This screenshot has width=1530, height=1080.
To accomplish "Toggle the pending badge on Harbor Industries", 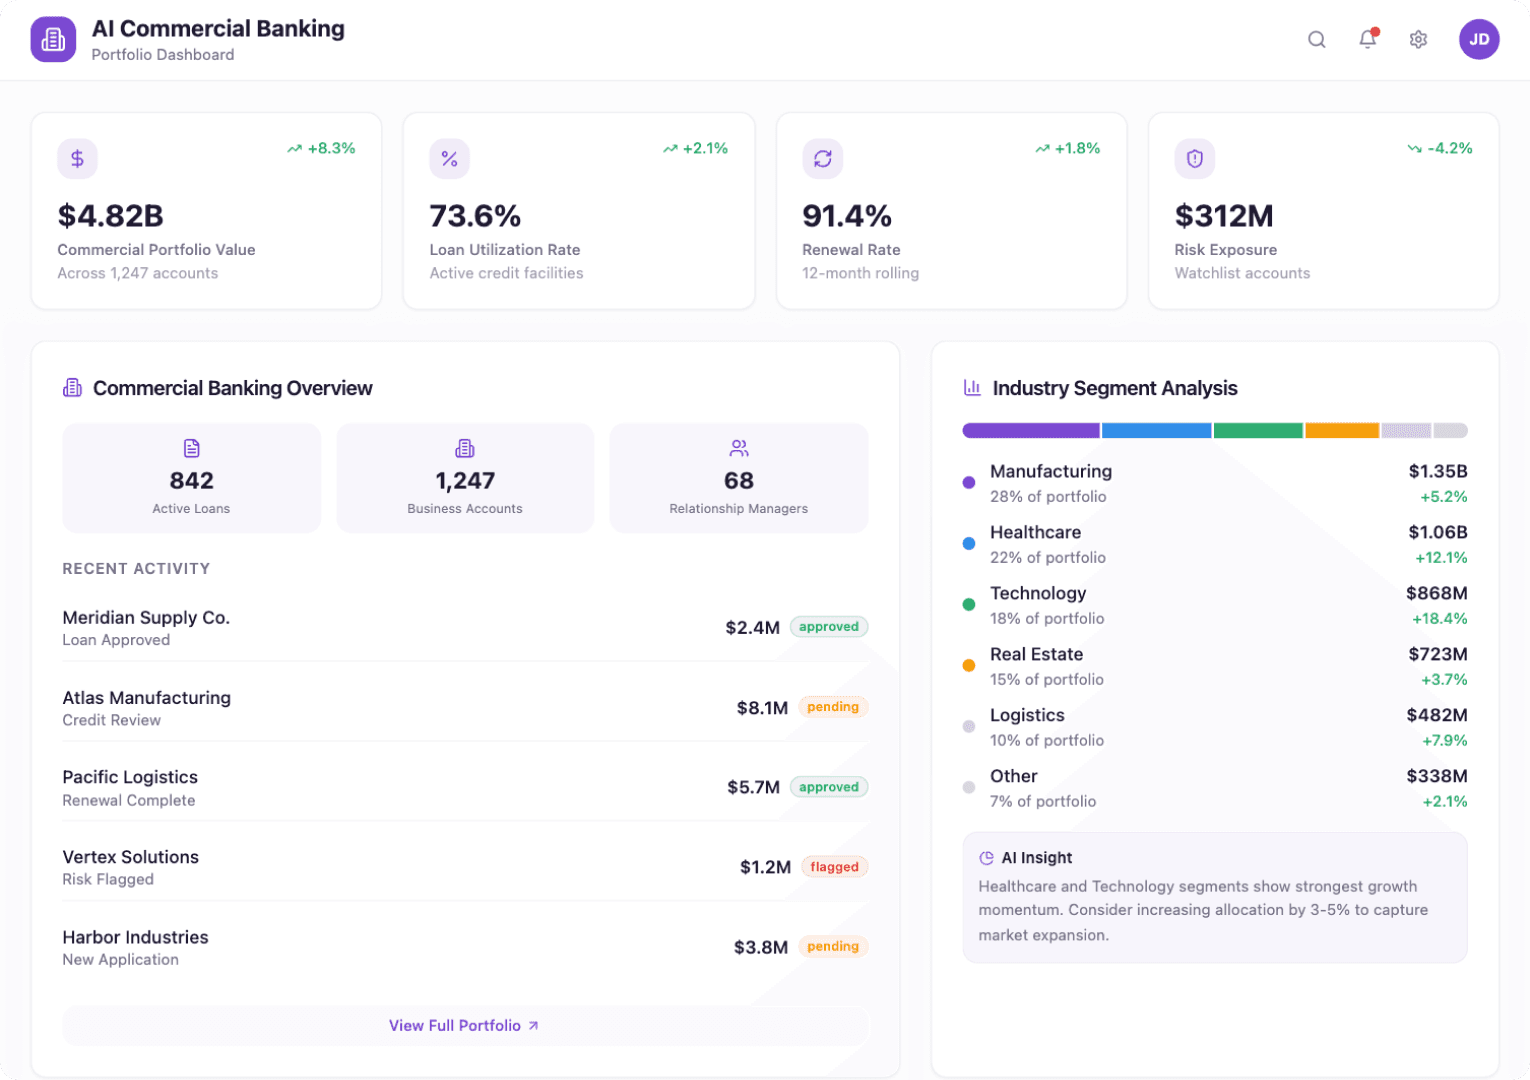I will pos(833,946).
